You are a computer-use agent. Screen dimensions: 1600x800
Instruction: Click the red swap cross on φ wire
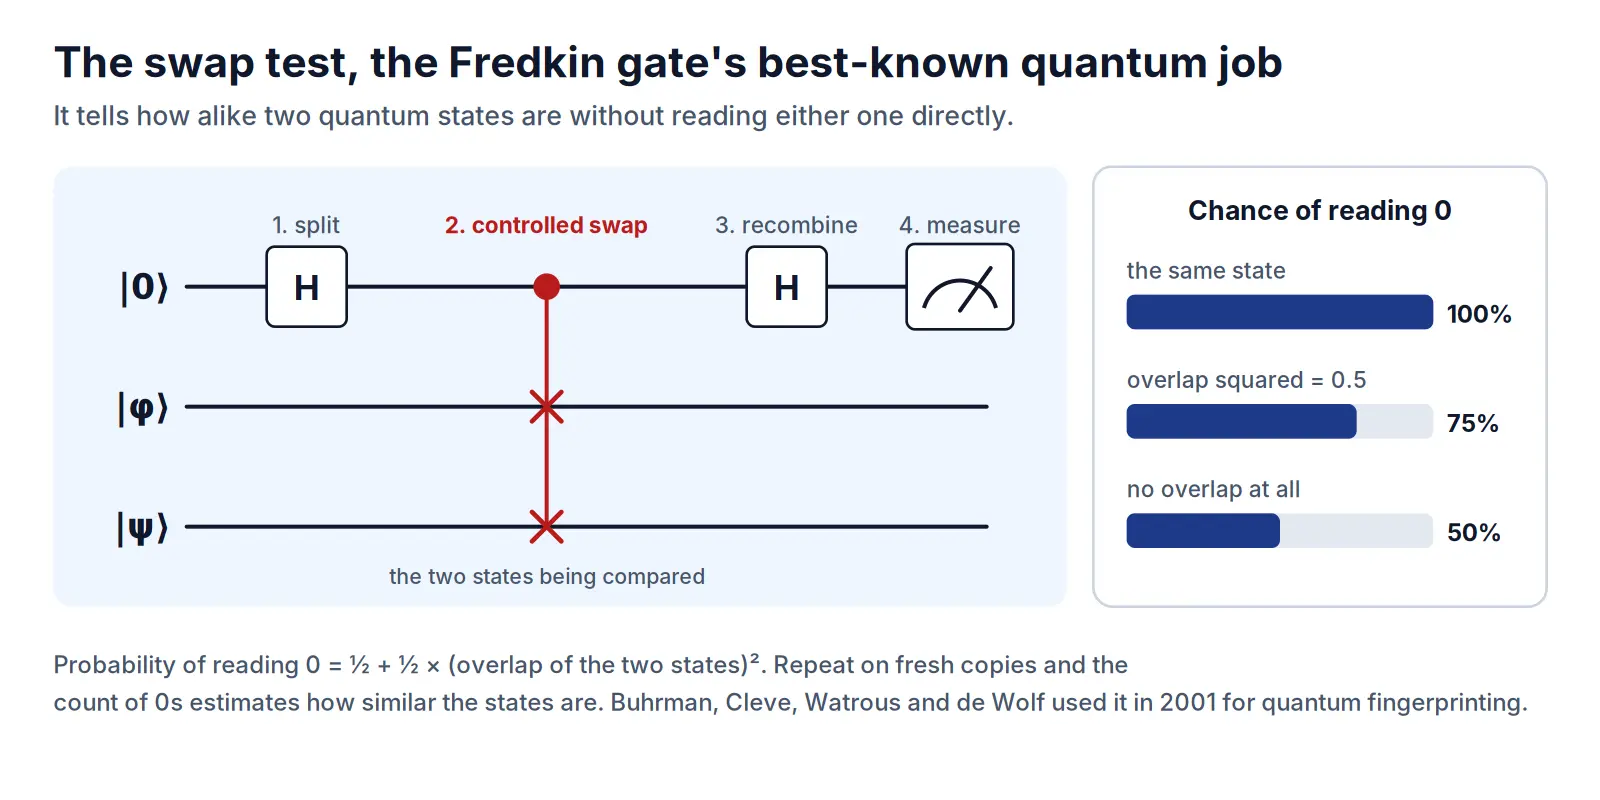coord(546,407)
